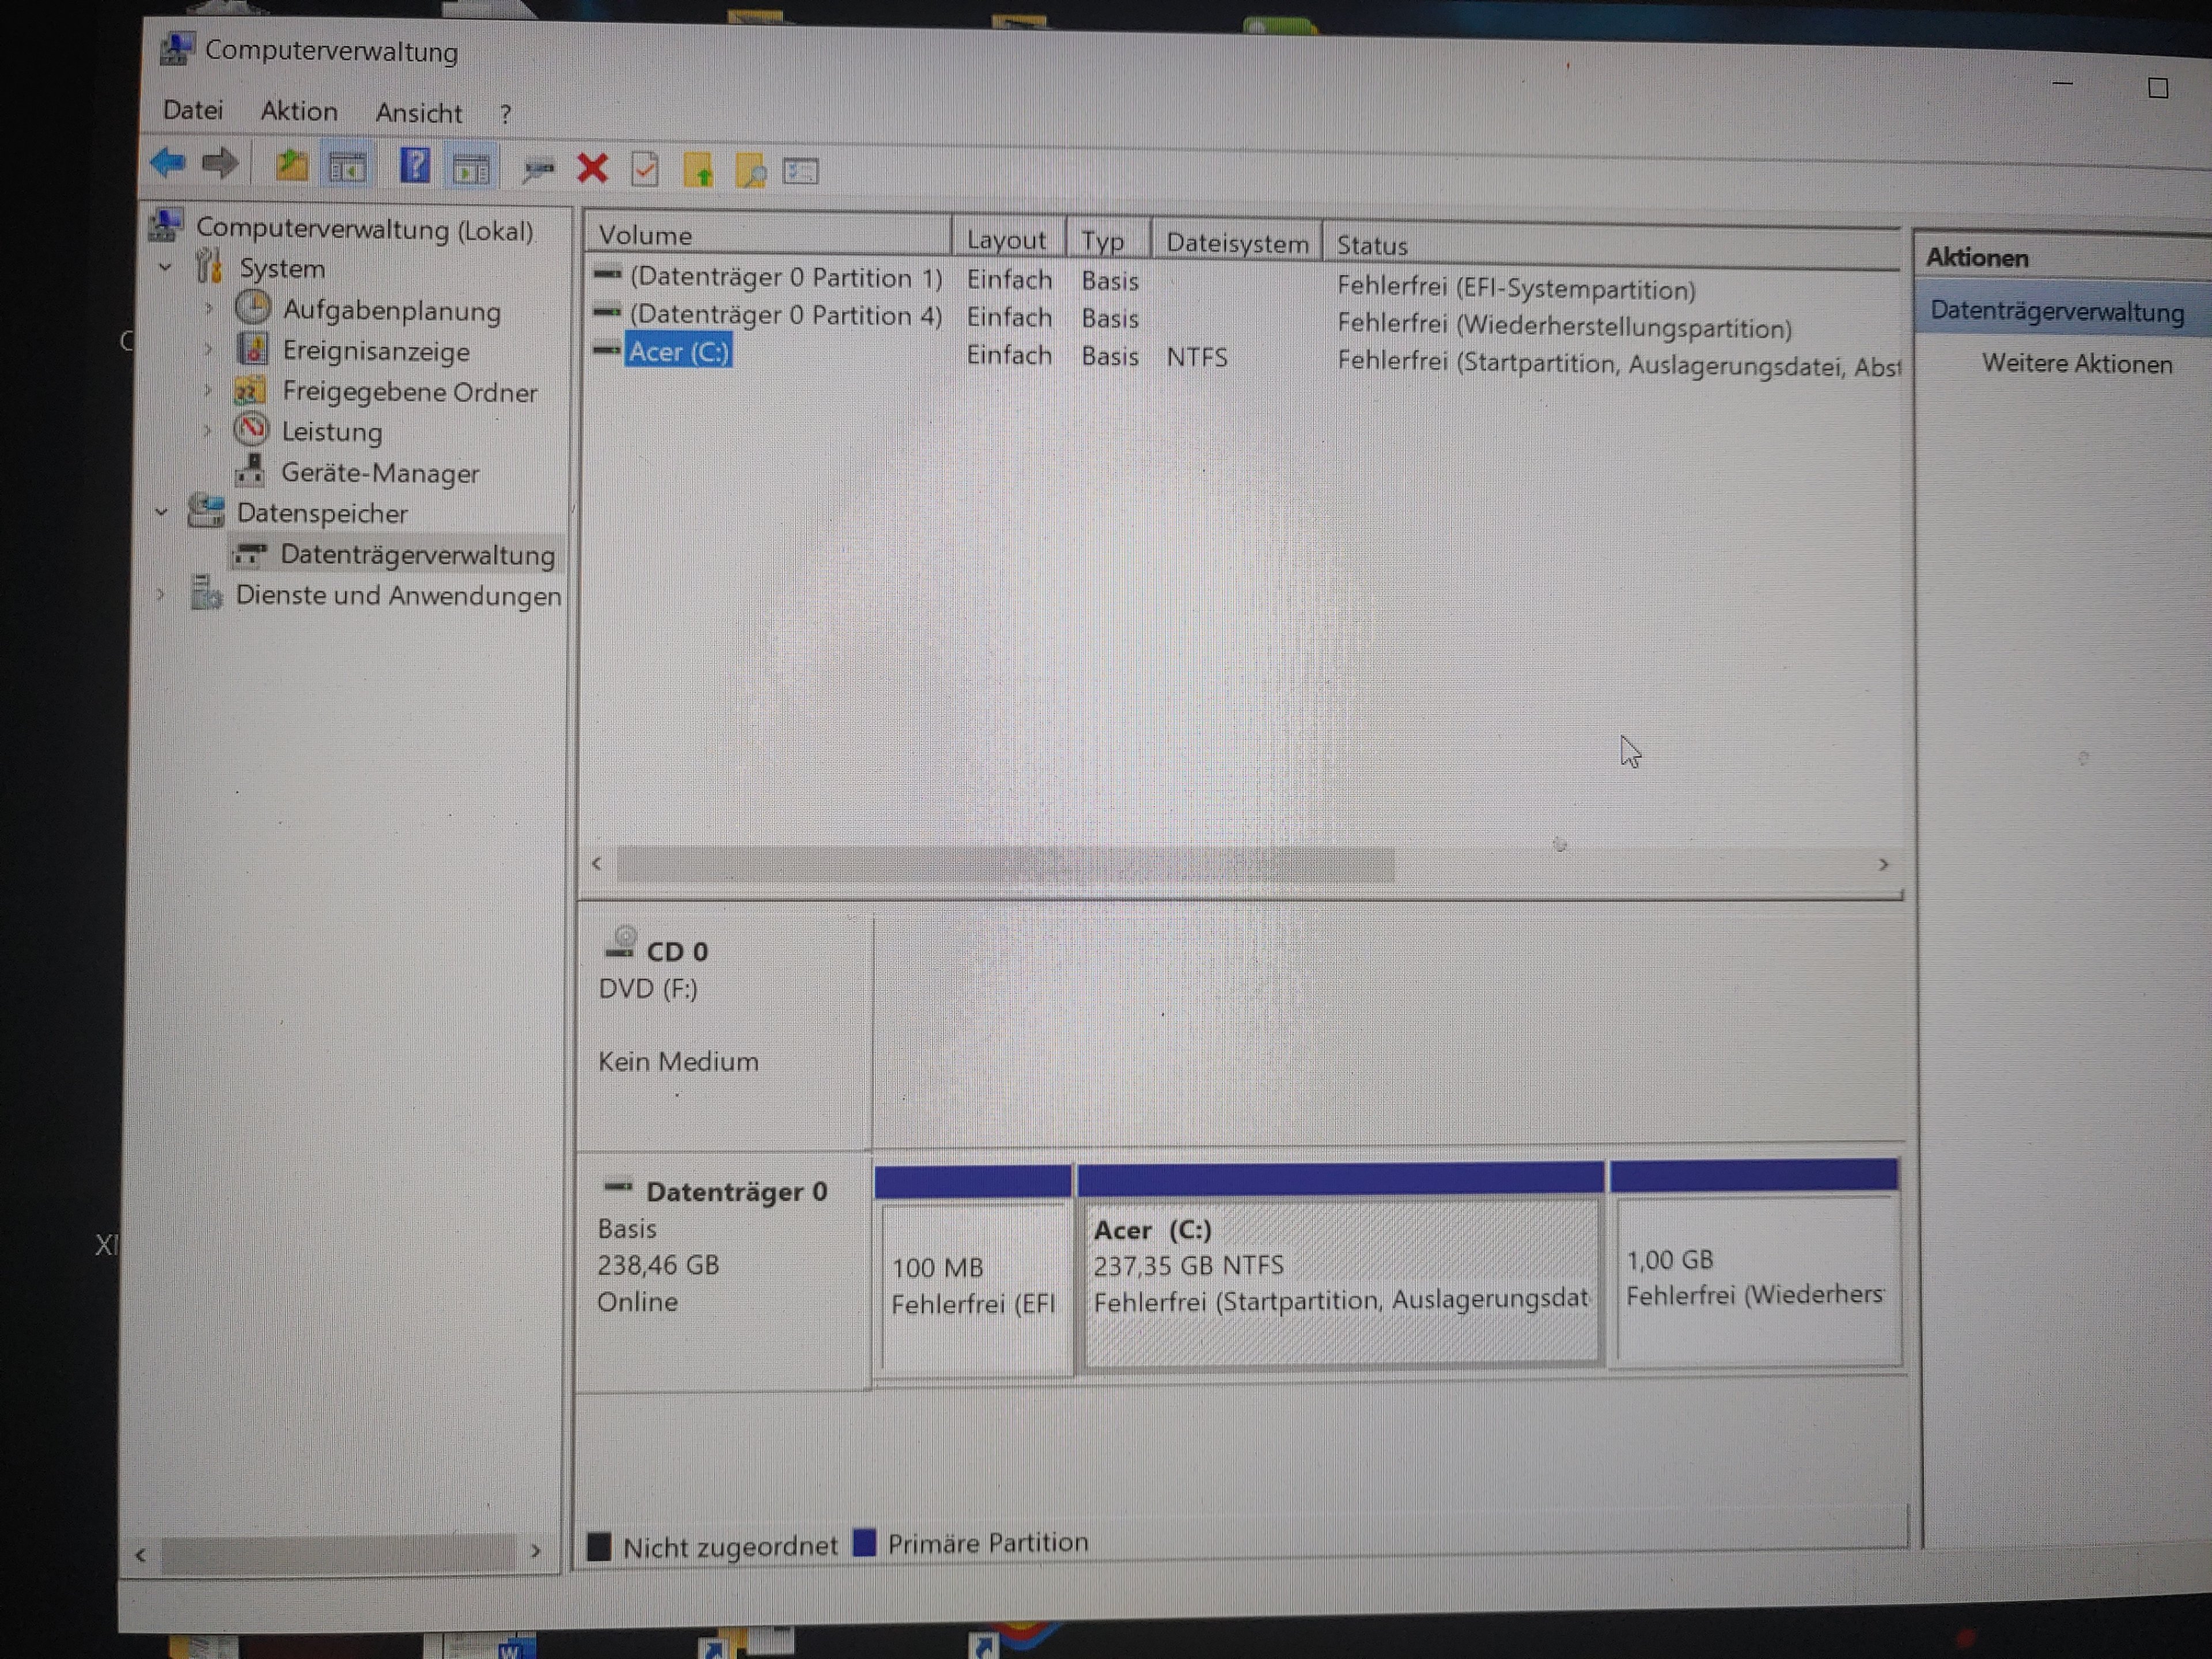The width and height of the screenshot is (2212, 1659).
Task: Click the connect drive plug icon
Action: click(x=538, y=170)
